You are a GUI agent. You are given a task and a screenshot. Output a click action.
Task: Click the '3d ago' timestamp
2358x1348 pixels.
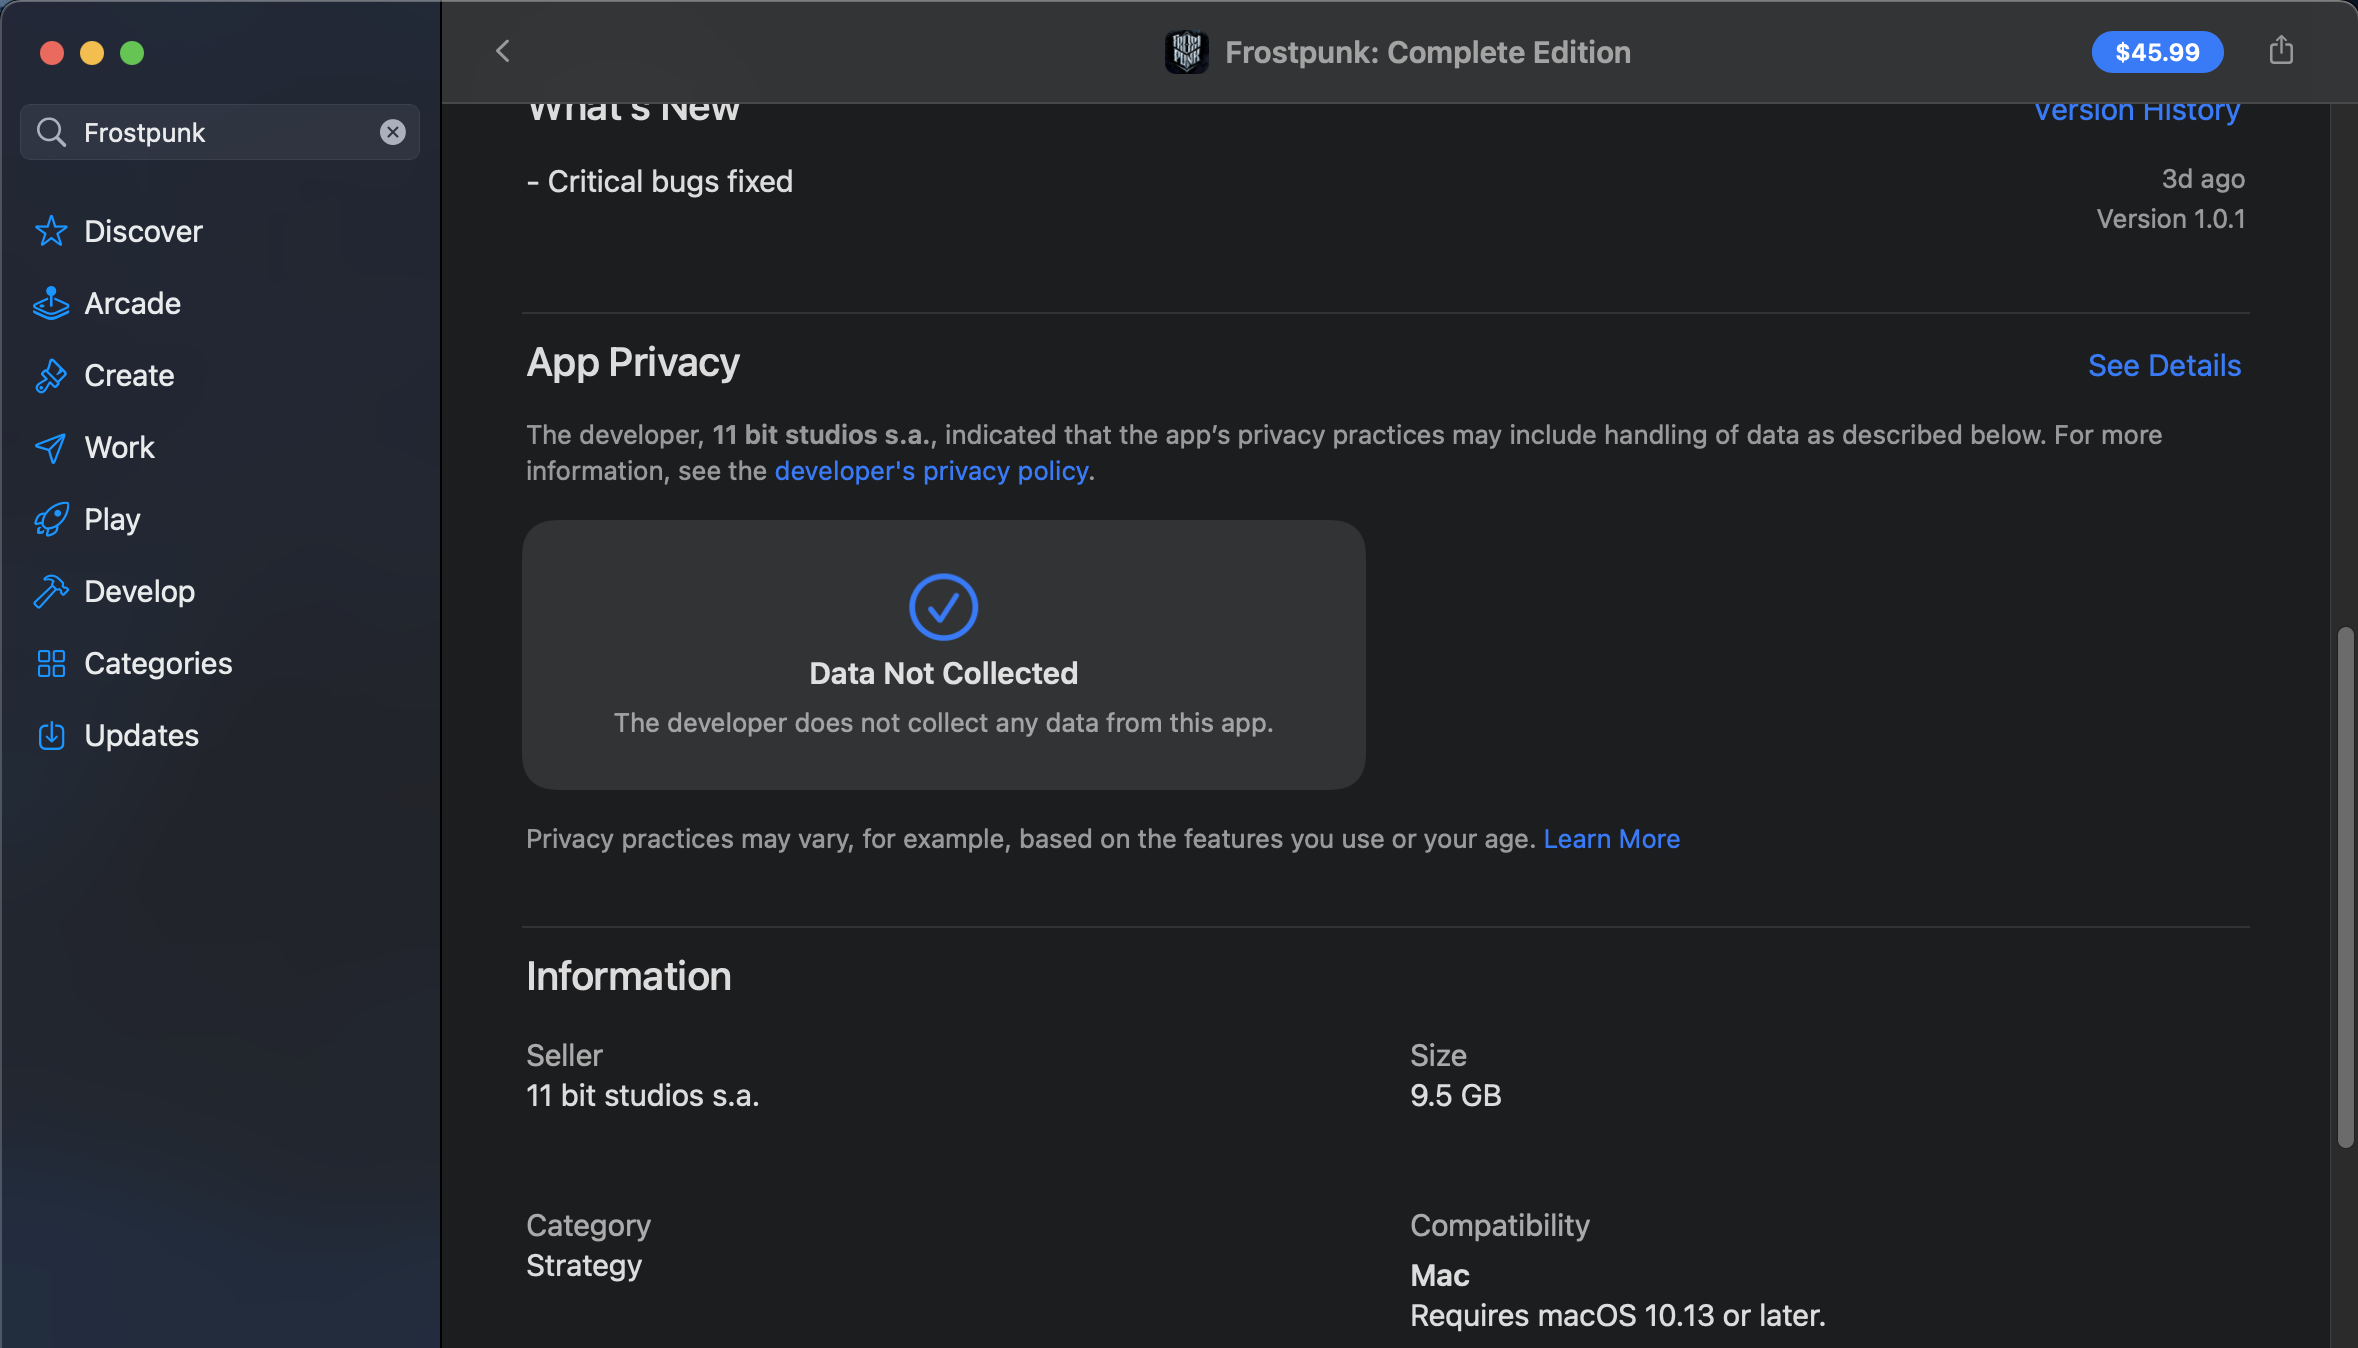[2203, 179]
